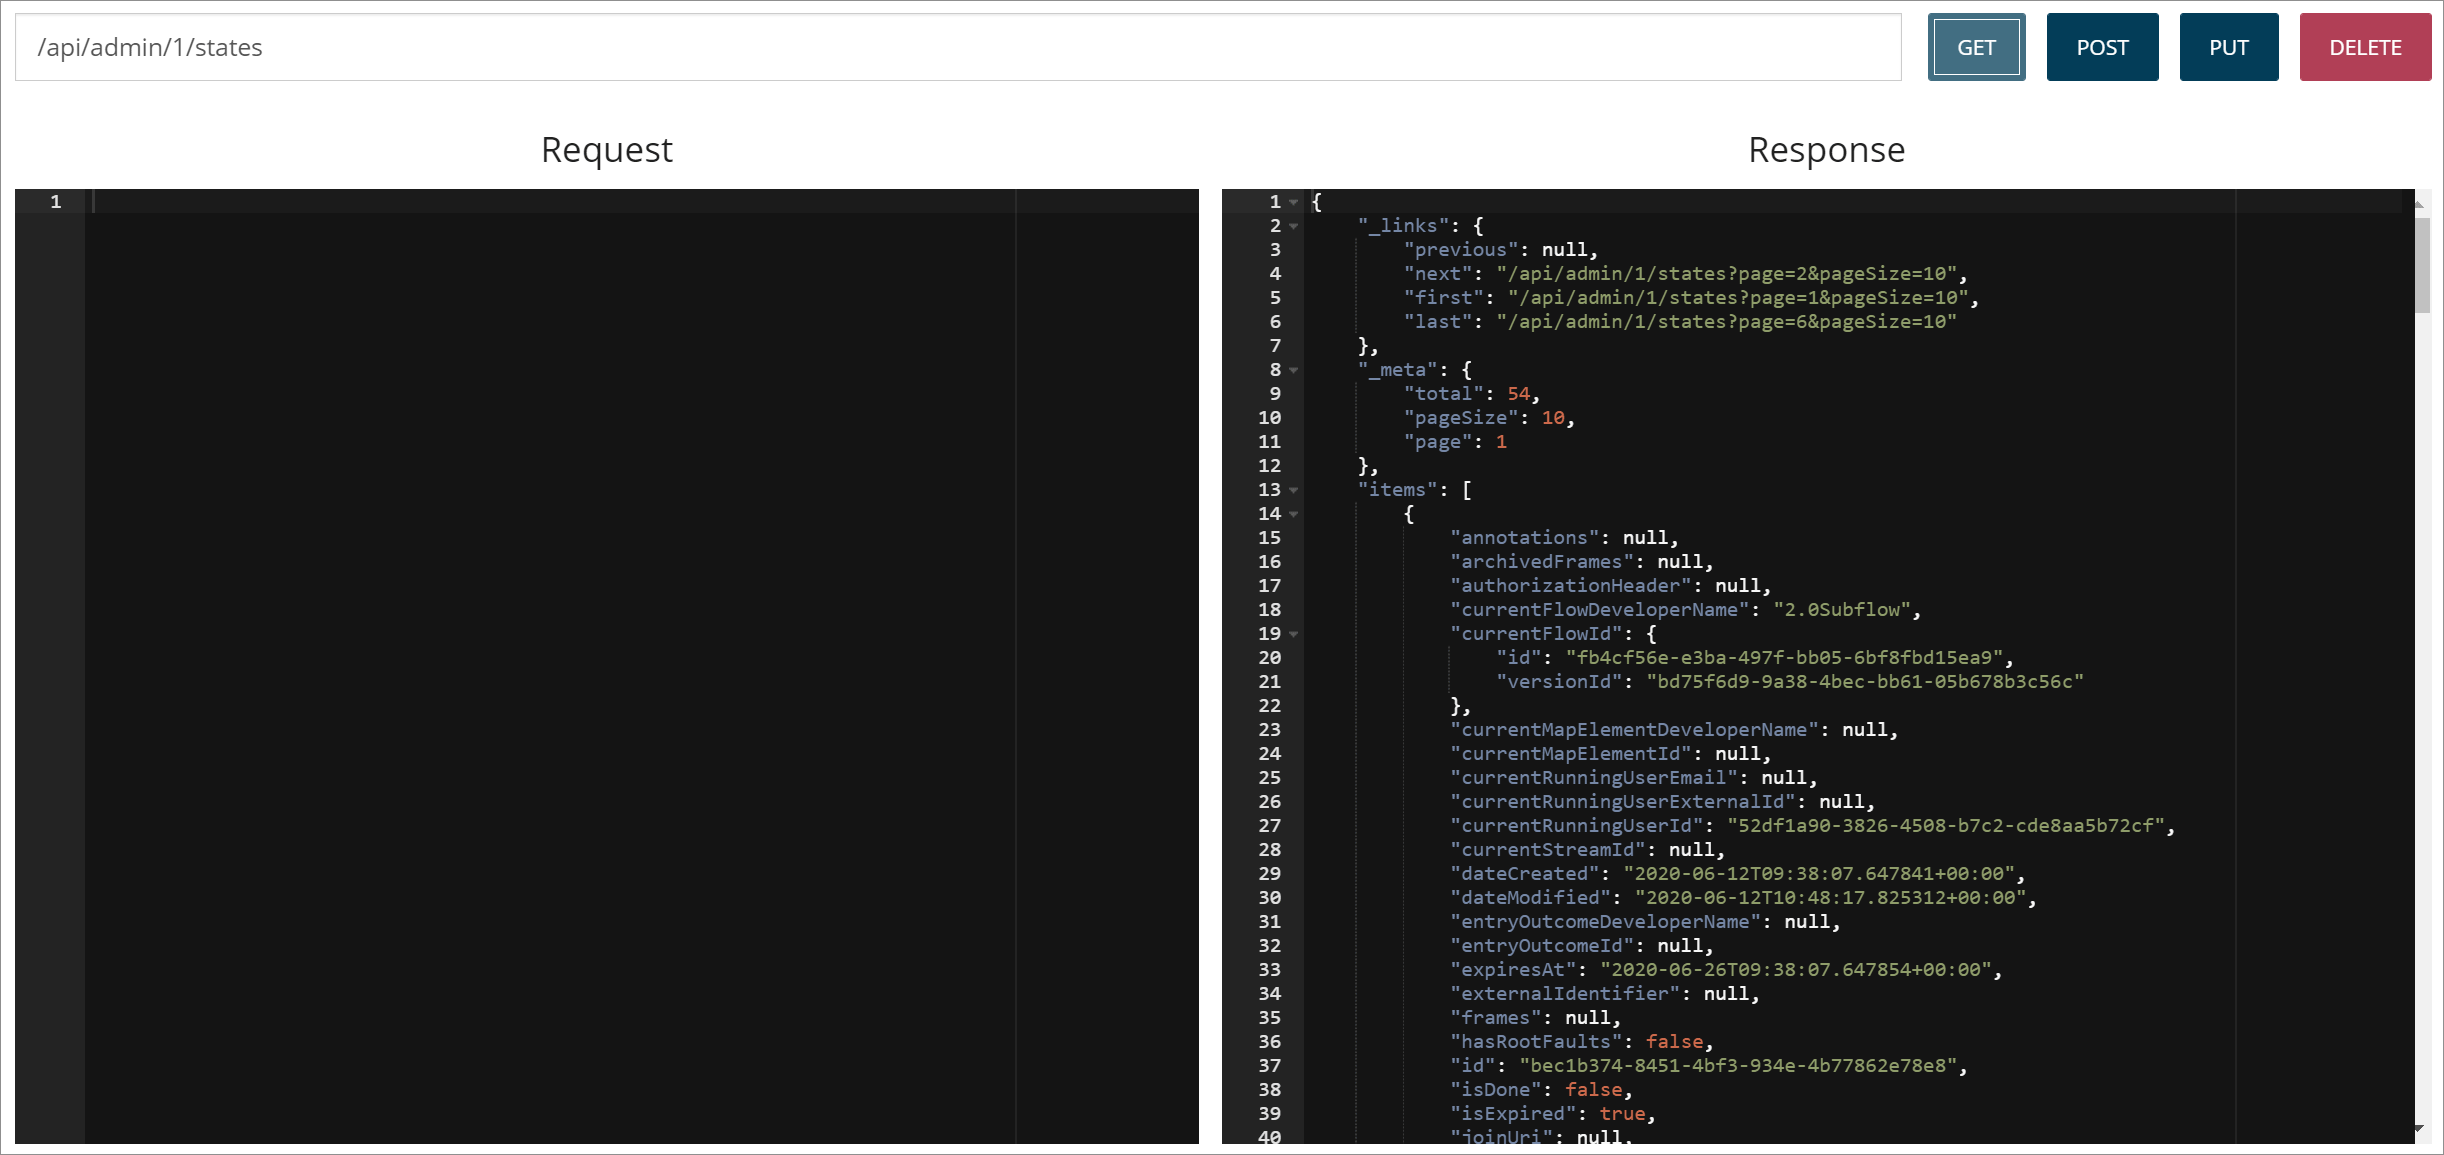
Task: Collapse the _meta object
Action: click(x=1295, y=369)
